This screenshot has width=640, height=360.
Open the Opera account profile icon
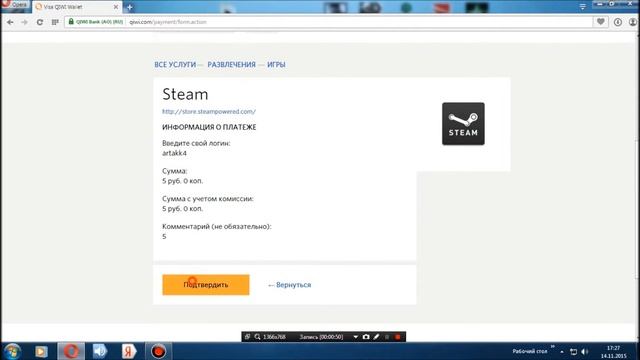coord(633,22)
